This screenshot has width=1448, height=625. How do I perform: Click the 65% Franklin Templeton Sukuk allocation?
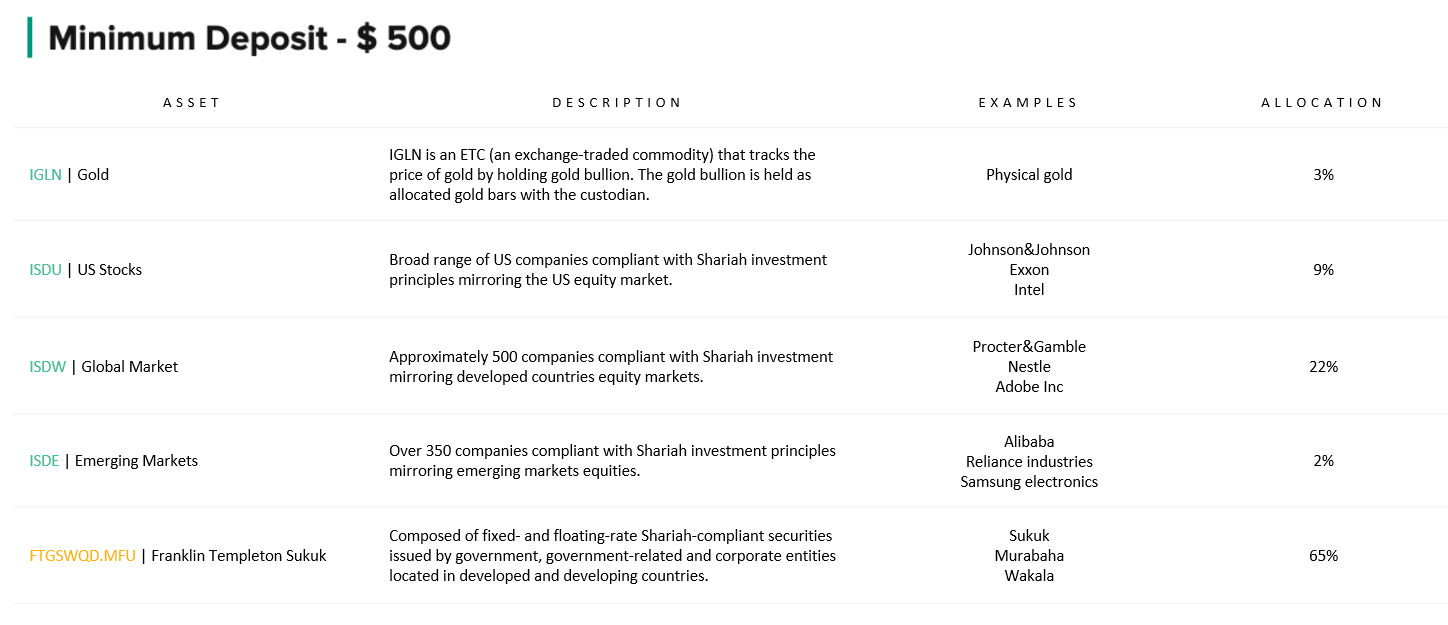(x=1324, y=556)
